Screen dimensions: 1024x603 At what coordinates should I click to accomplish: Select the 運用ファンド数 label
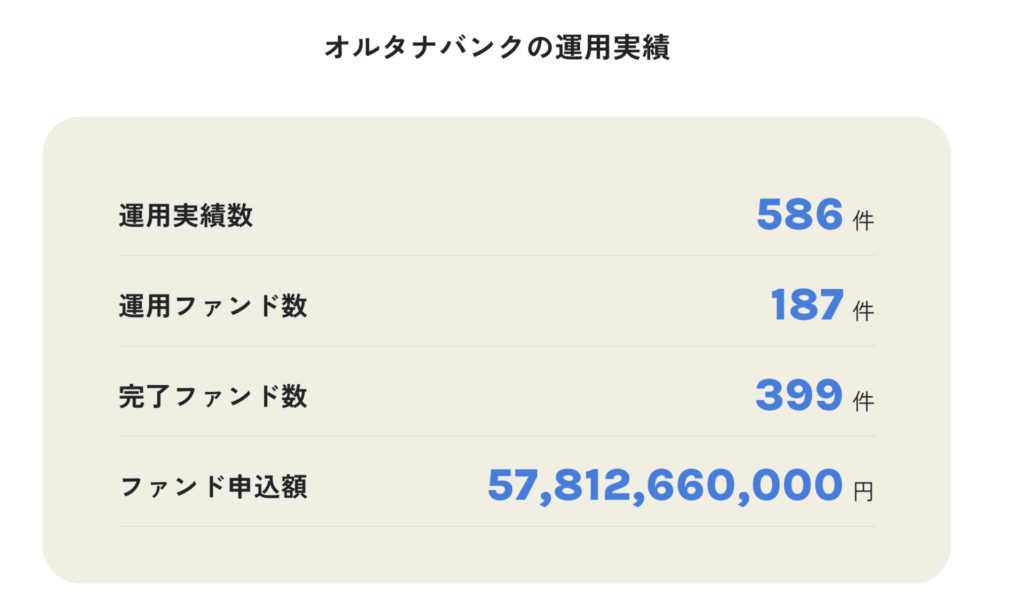pos(213,306)
